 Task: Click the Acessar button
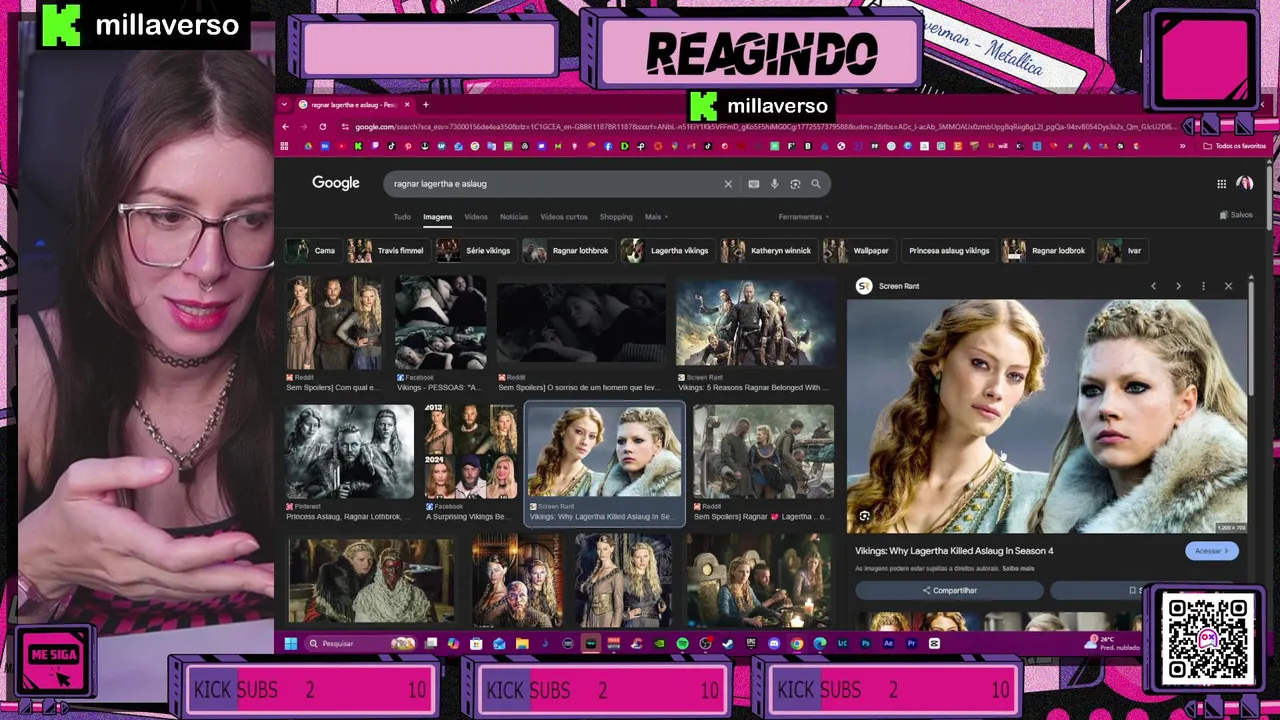1212,551
